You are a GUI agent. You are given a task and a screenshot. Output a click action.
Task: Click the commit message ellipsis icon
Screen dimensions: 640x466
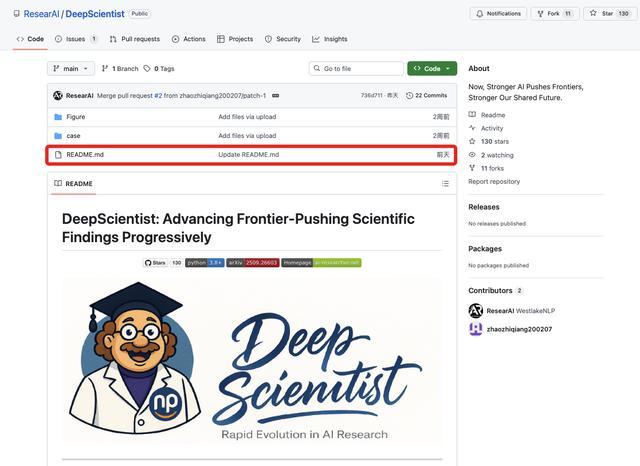[x=275, y=95]
